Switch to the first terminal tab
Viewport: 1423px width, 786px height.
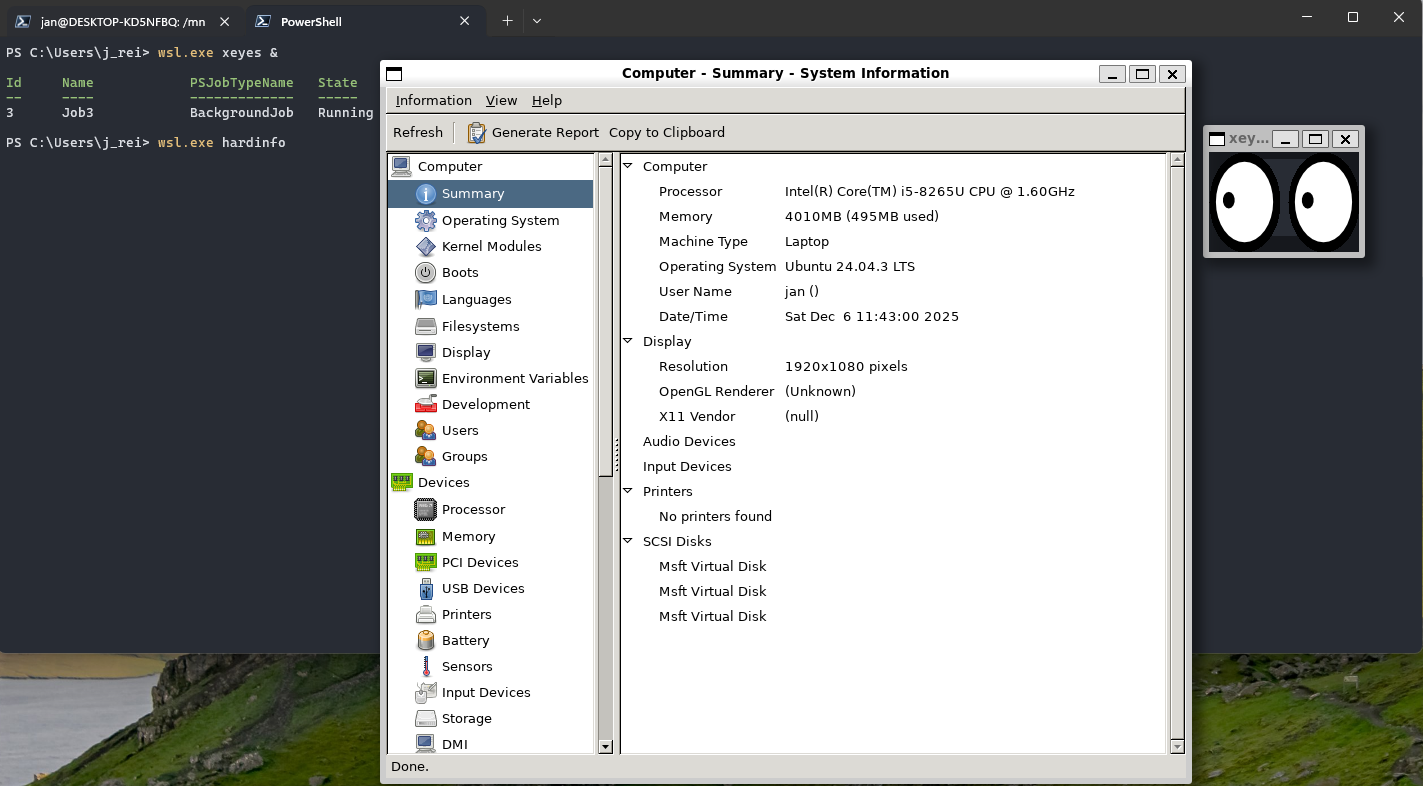pyautogui.click(x=120, y=20)
